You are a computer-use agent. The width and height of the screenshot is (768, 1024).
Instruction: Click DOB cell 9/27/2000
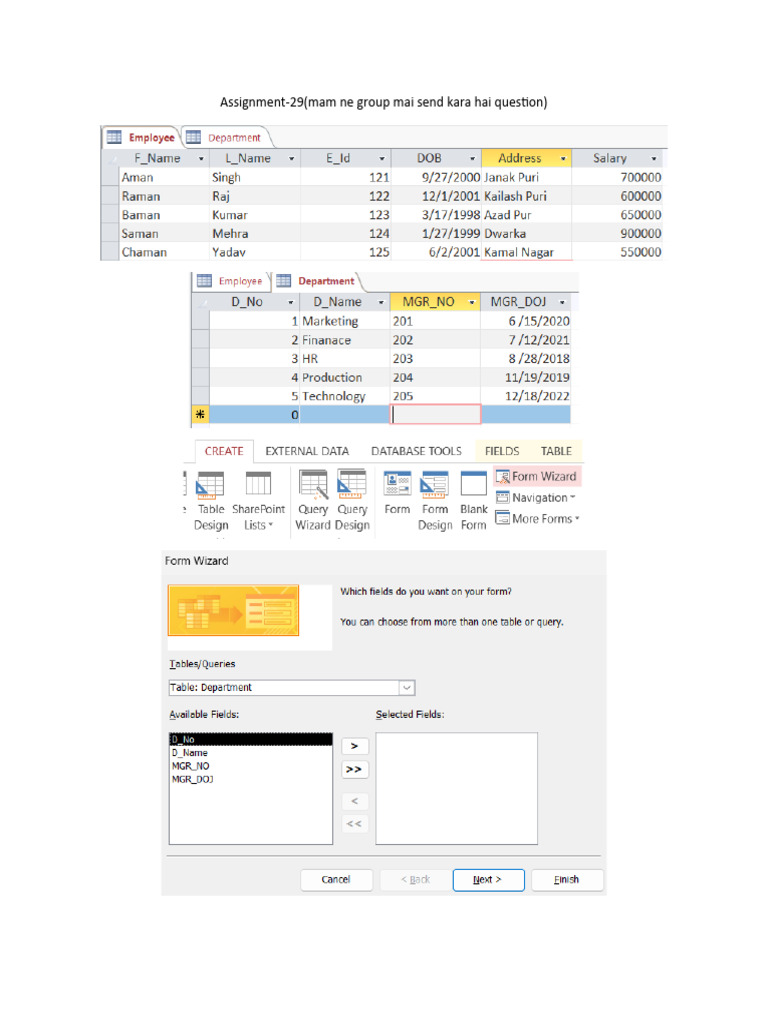(x=436, y=178)
